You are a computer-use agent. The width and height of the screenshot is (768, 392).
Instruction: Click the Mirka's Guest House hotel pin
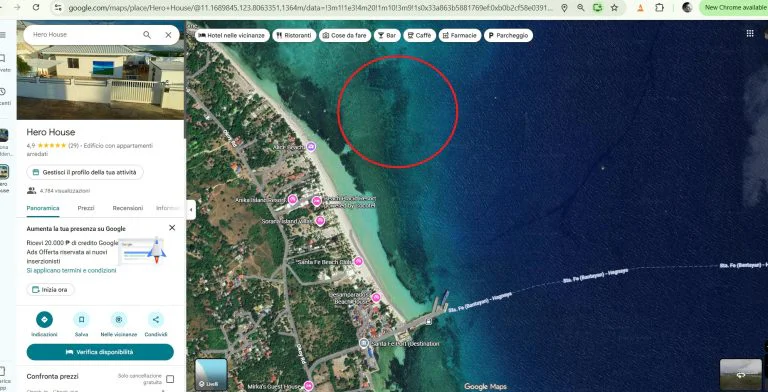308,386
